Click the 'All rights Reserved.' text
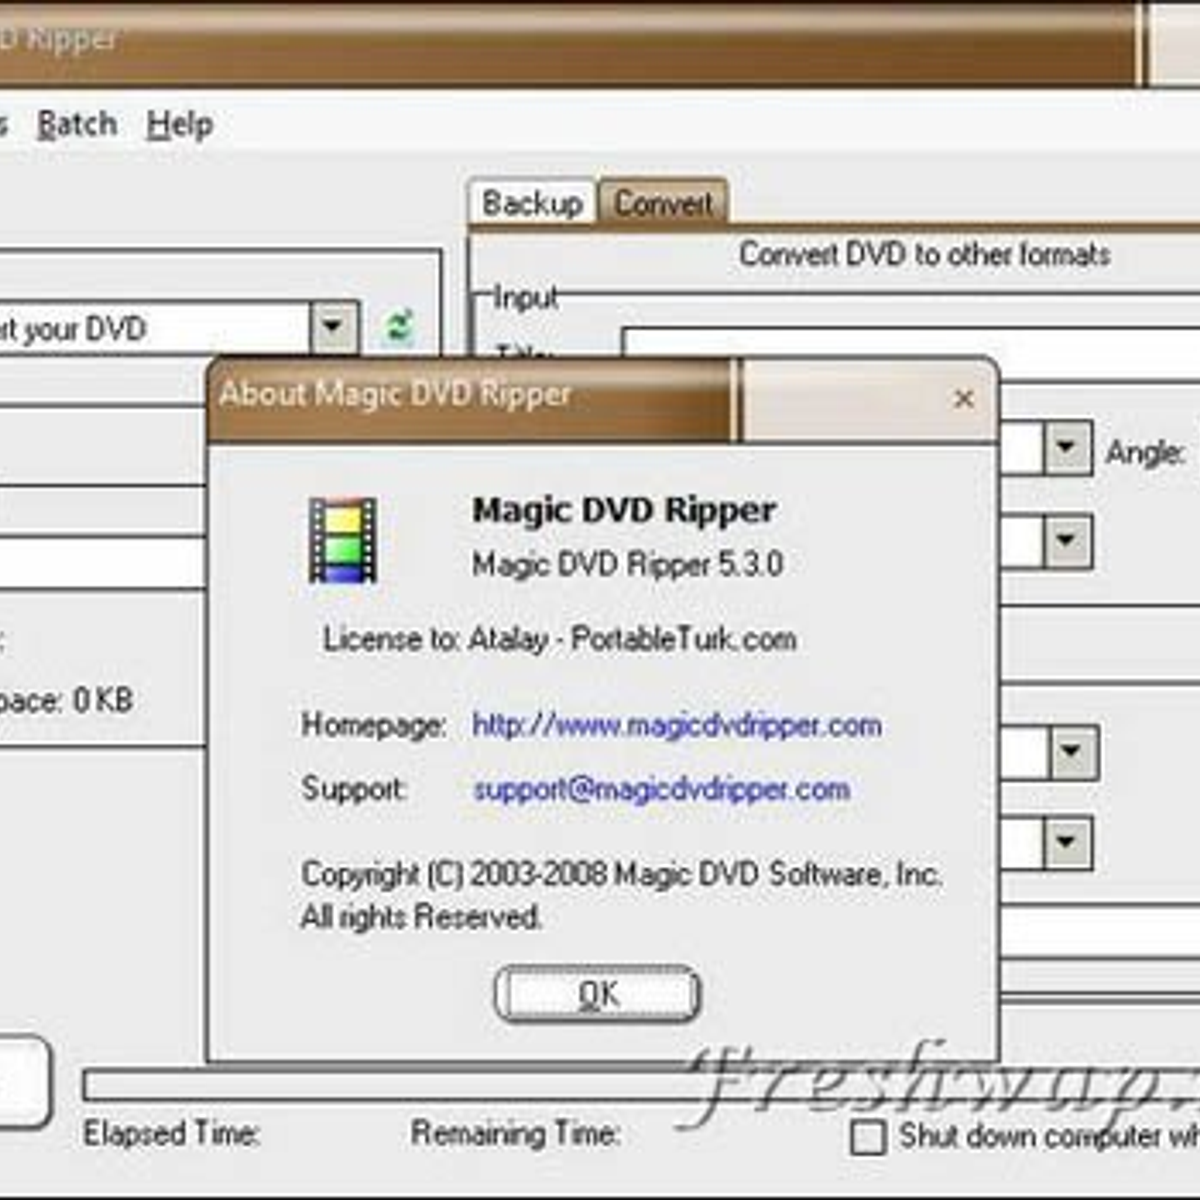Viewport: 1200px width, 1200px height. [x=421, y=916]
